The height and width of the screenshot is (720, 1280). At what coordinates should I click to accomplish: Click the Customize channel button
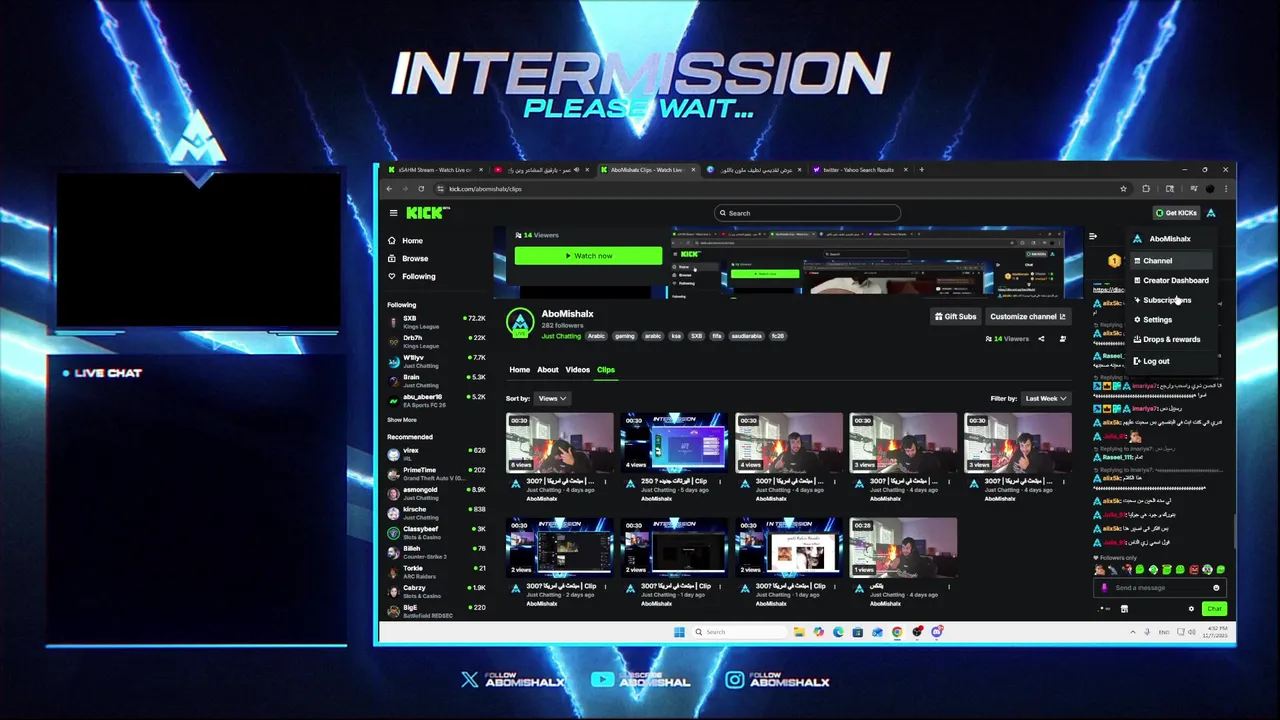click(x=1027, y=317)
